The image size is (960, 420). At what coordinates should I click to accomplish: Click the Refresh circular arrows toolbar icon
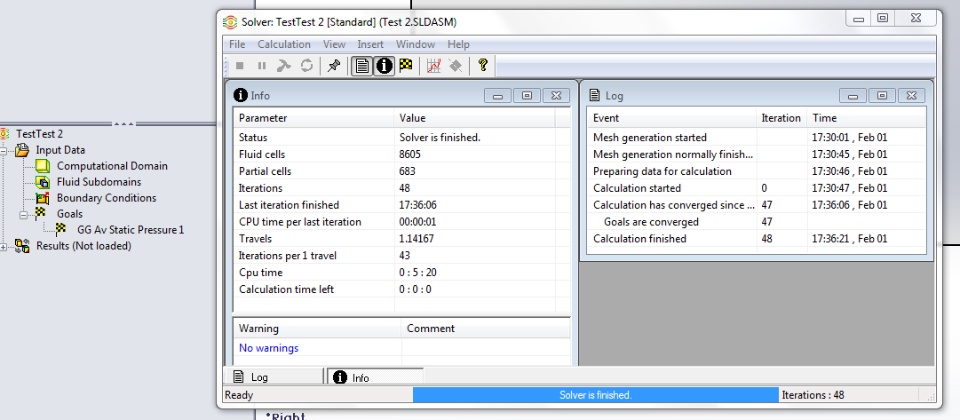coord(307,66)
